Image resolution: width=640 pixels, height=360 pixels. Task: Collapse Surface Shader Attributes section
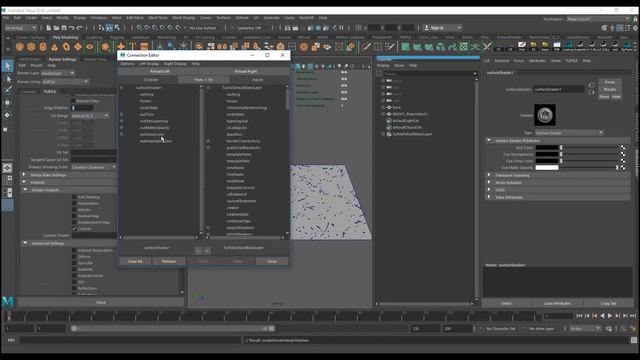tap(489, 140)
